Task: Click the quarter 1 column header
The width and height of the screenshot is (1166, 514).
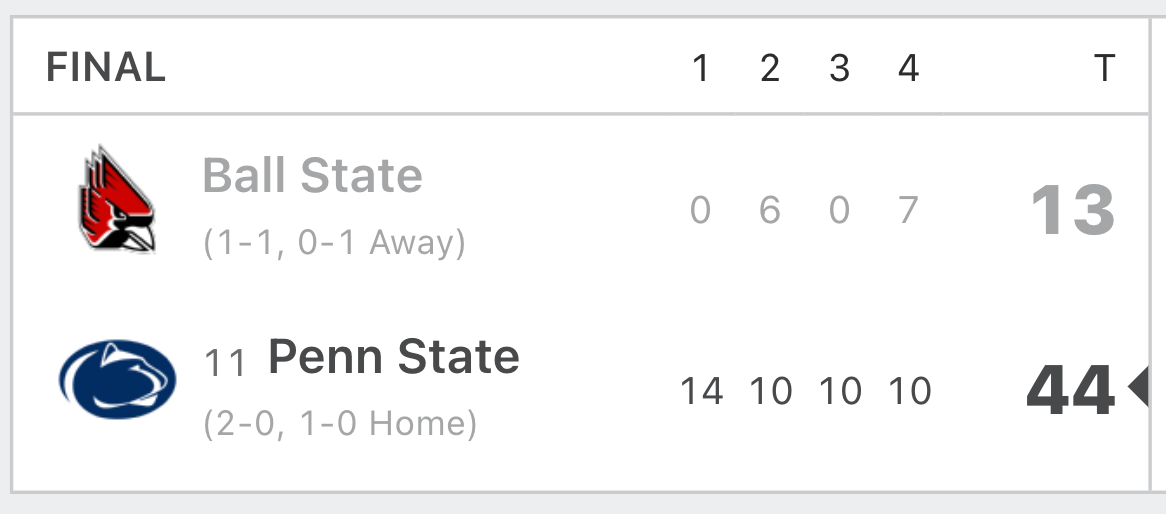Action: coord(700,68)
